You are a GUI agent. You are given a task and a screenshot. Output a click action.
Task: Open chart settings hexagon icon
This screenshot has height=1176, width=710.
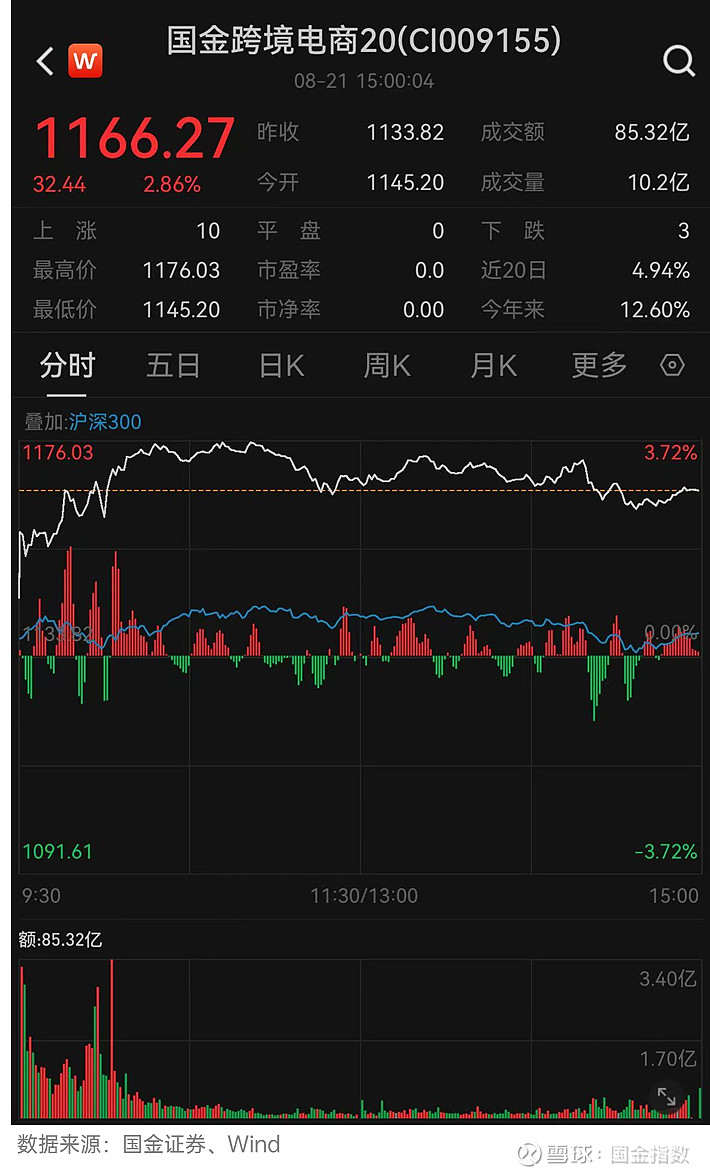[672, 366]
